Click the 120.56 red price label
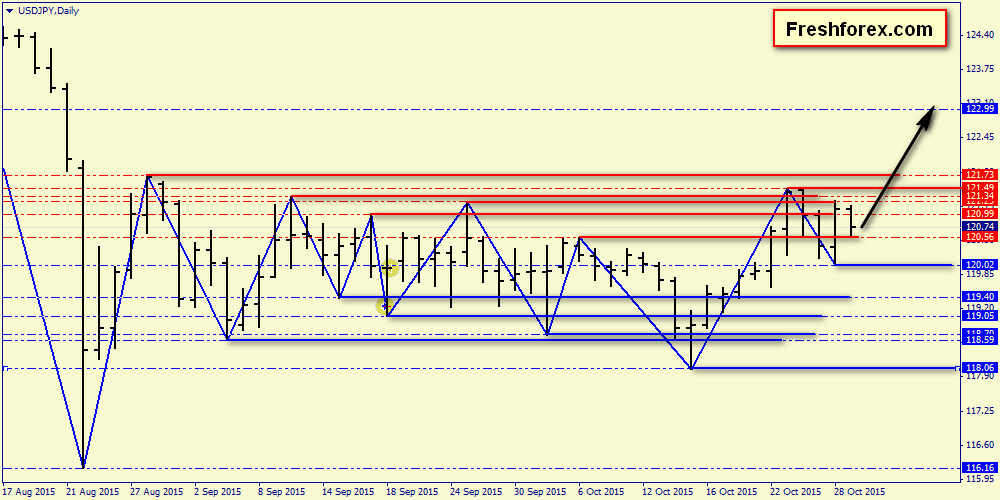The image size is (1000, 500). [x=979, y=237]
